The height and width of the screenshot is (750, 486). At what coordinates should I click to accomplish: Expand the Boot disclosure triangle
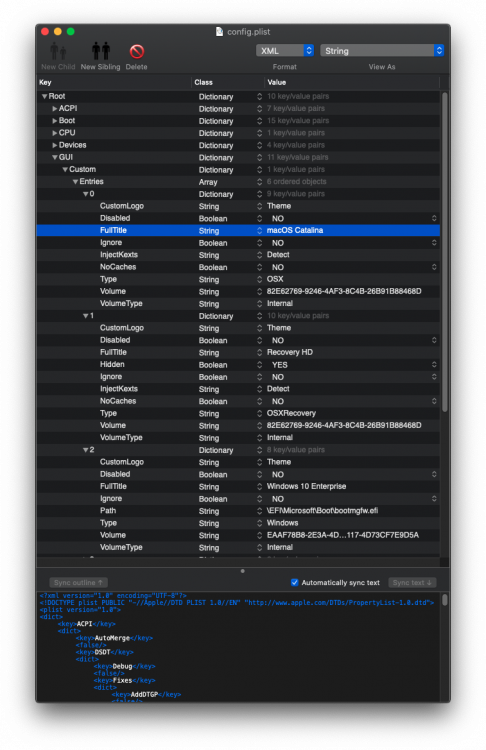[x=55, y=121]
